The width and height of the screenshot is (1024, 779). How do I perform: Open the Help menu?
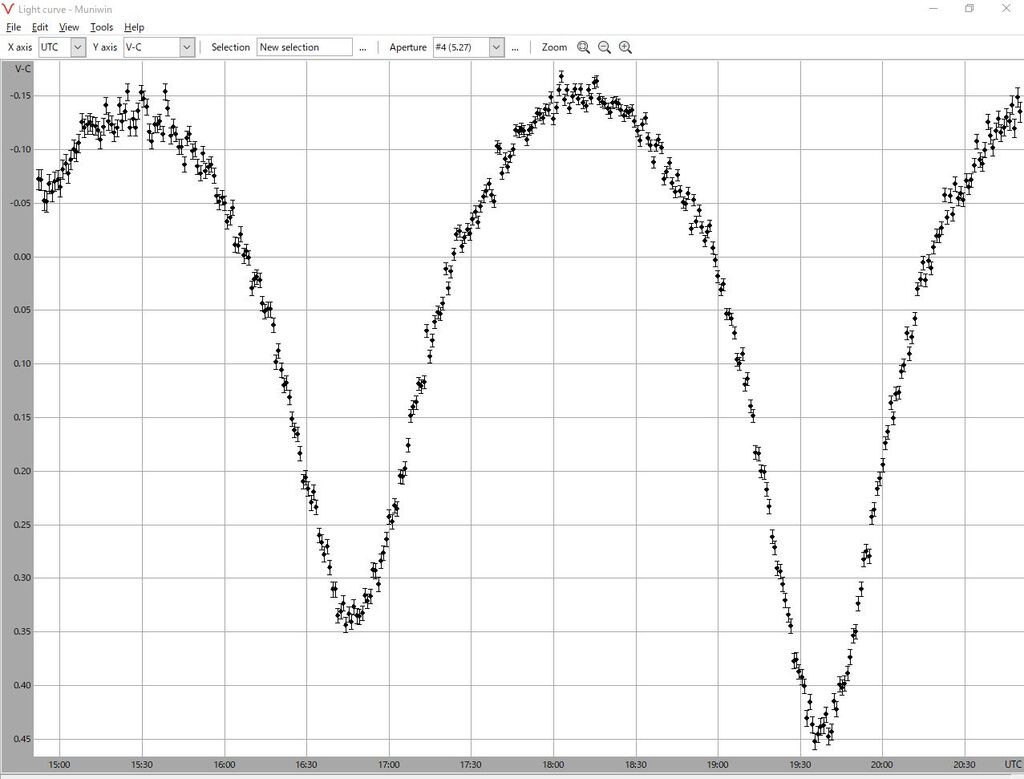[x=134, y=27]
